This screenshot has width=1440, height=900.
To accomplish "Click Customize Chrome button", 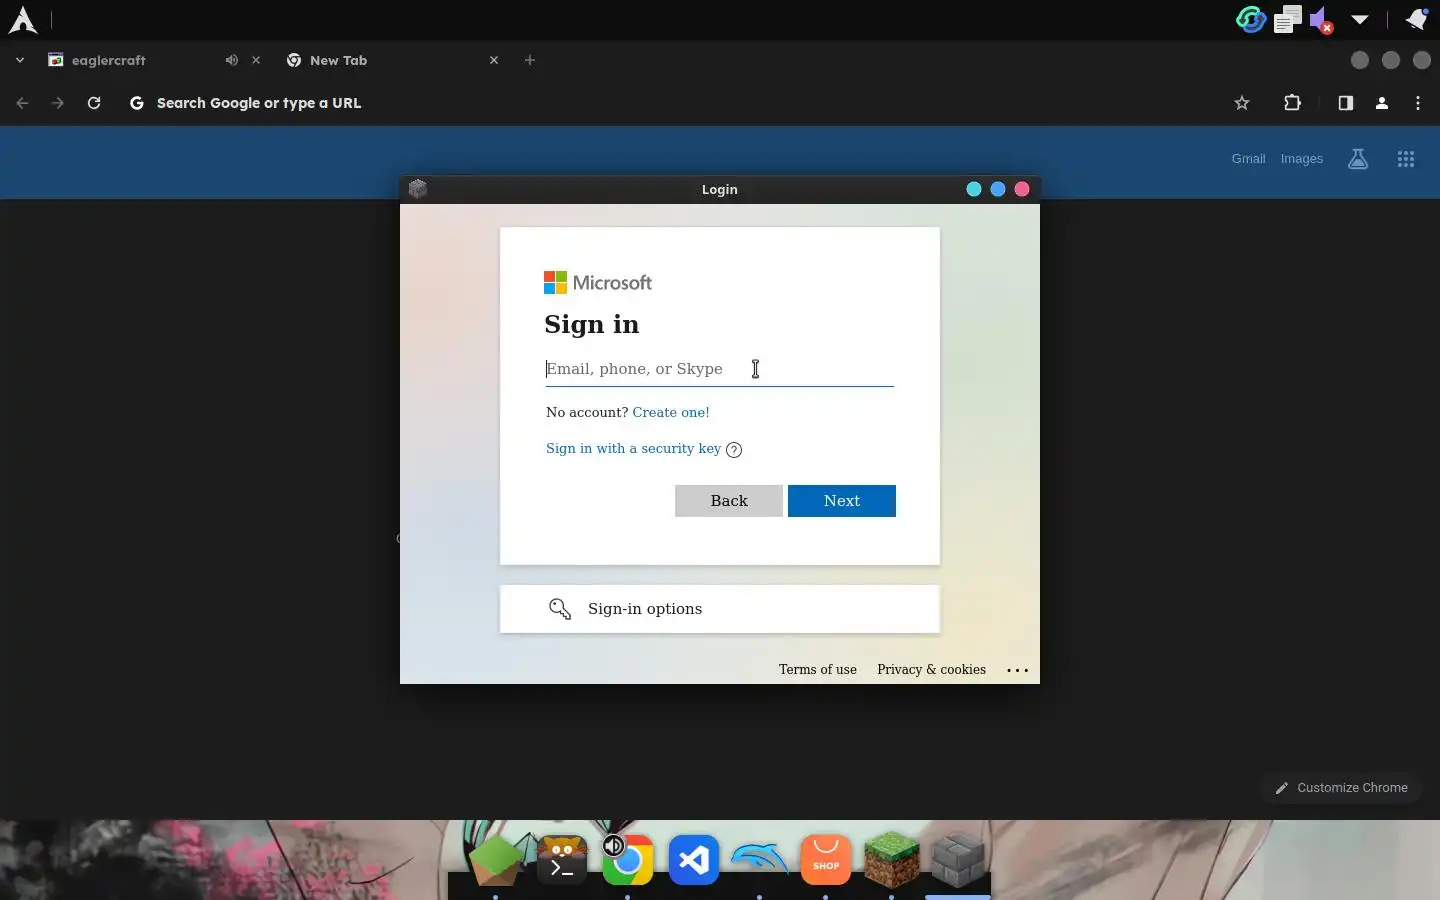I will (x=1341, y=788).
